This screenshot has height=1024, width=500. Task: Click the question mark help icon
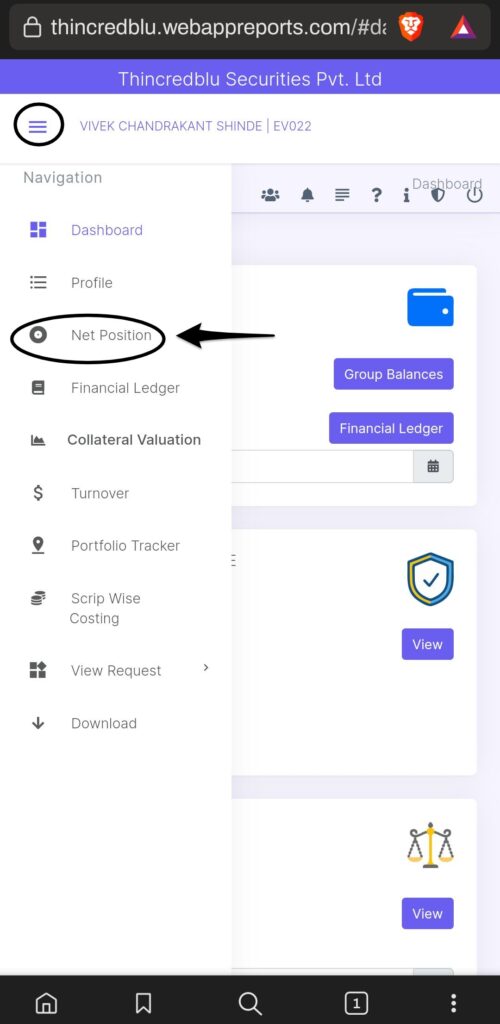pyautogui.click(x=376, y=195)
